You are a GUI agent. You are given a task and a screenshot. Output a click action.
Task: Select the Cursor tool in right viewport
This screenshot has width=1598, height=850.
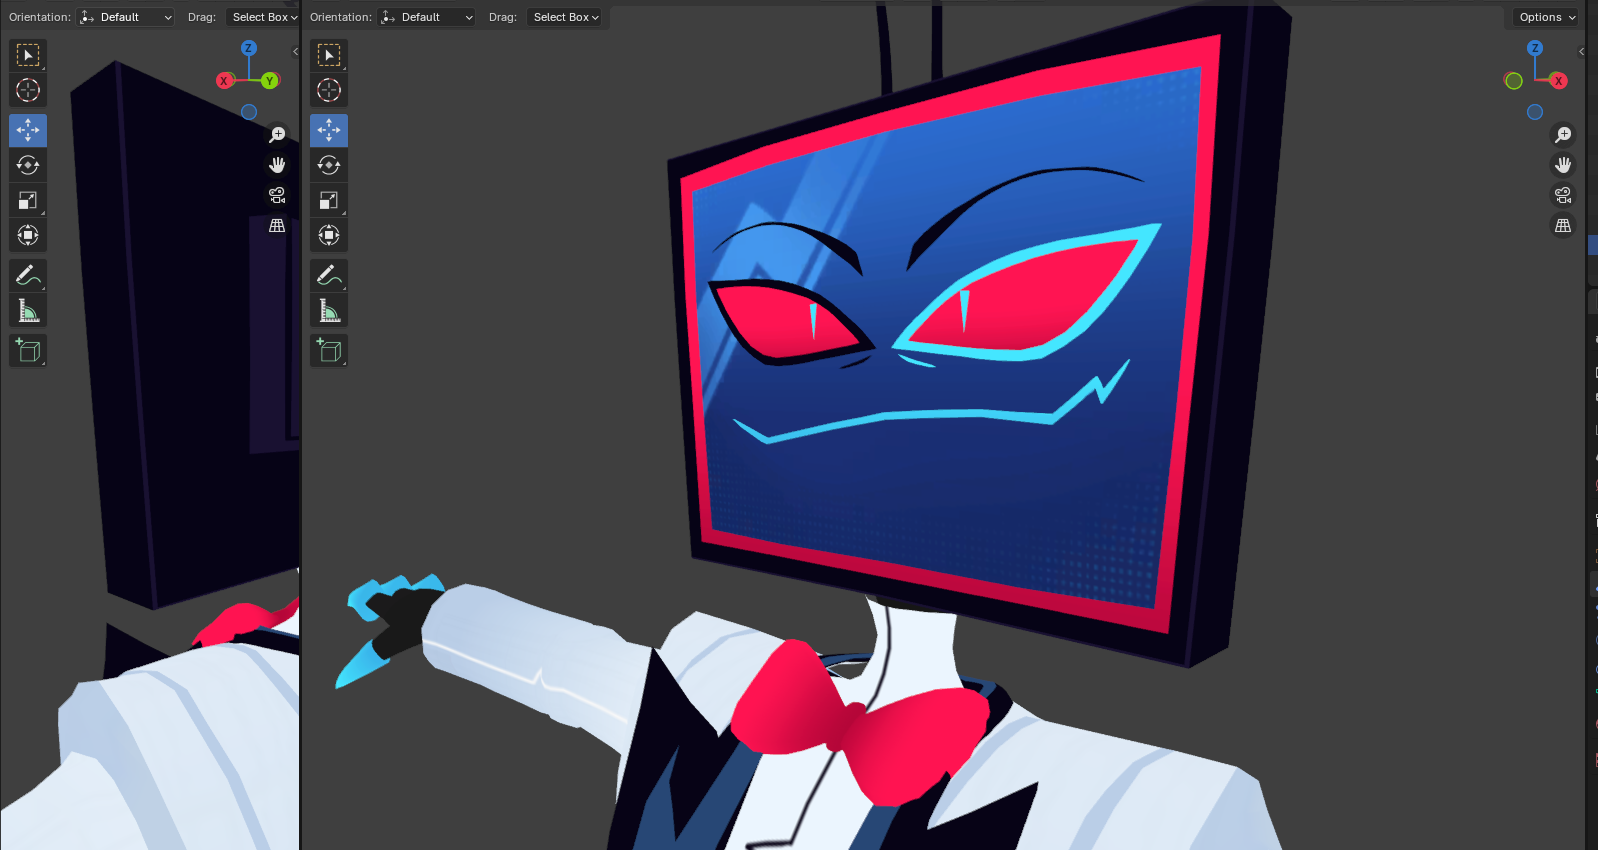point(329,90)
